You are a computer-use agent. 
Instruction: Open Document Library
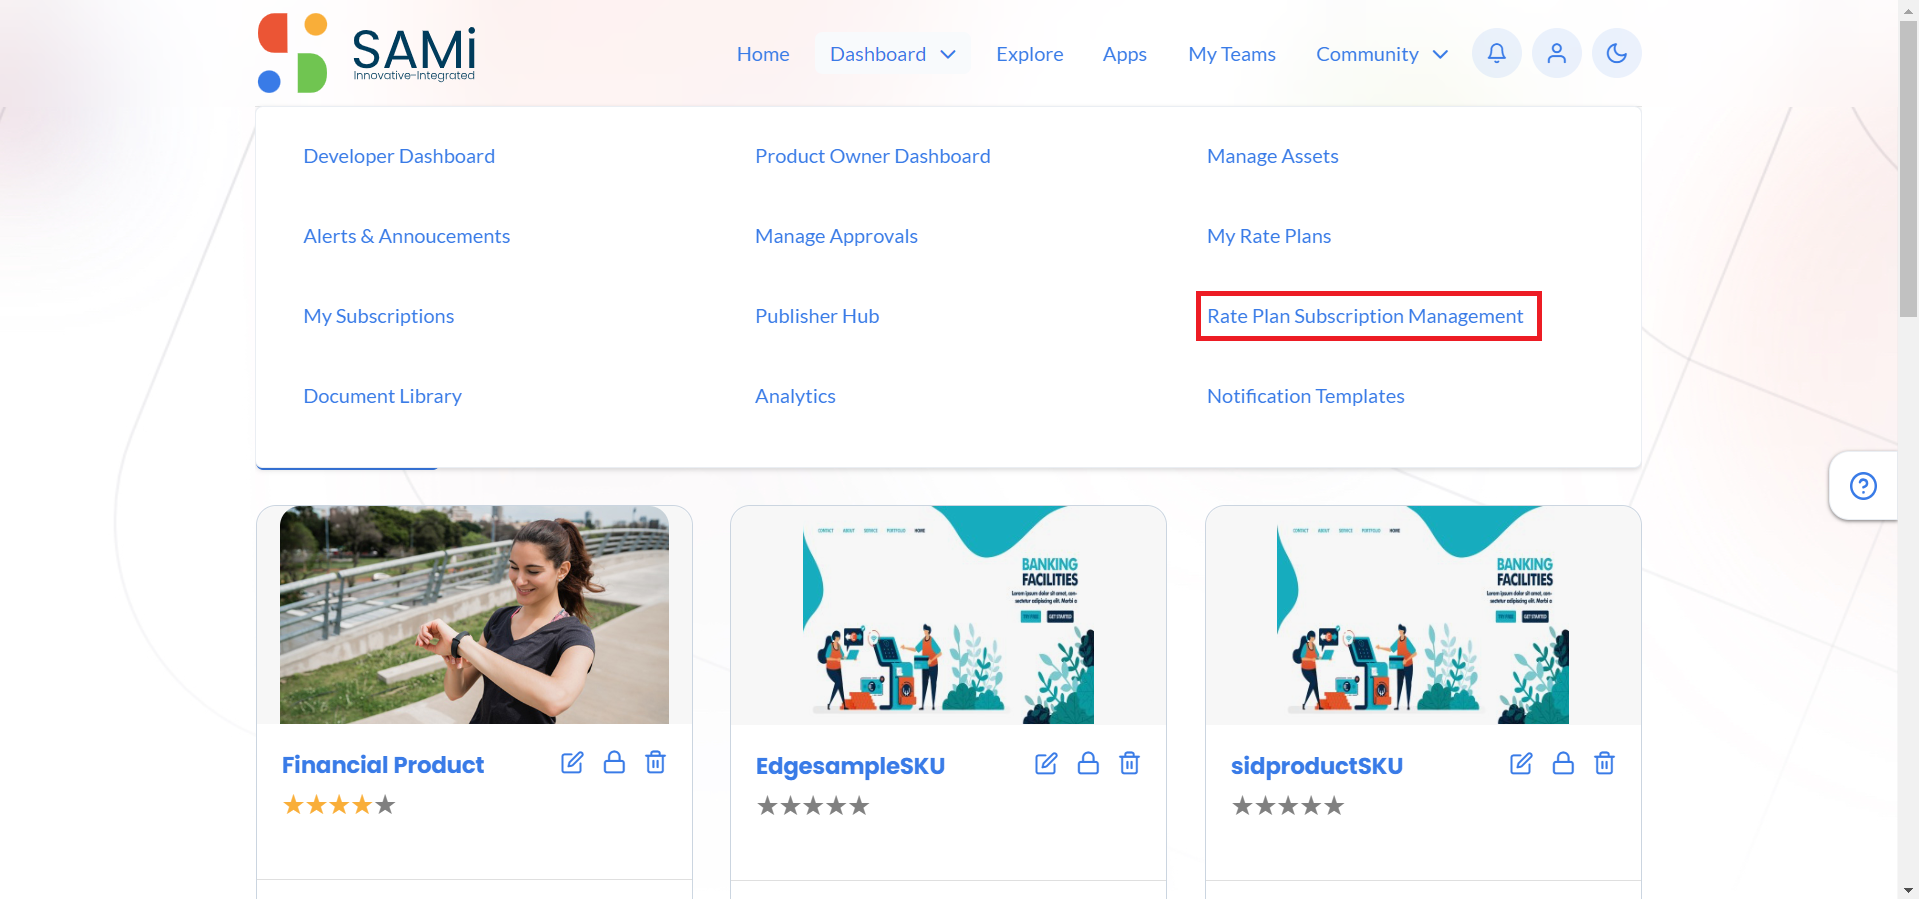click(382, 396)
